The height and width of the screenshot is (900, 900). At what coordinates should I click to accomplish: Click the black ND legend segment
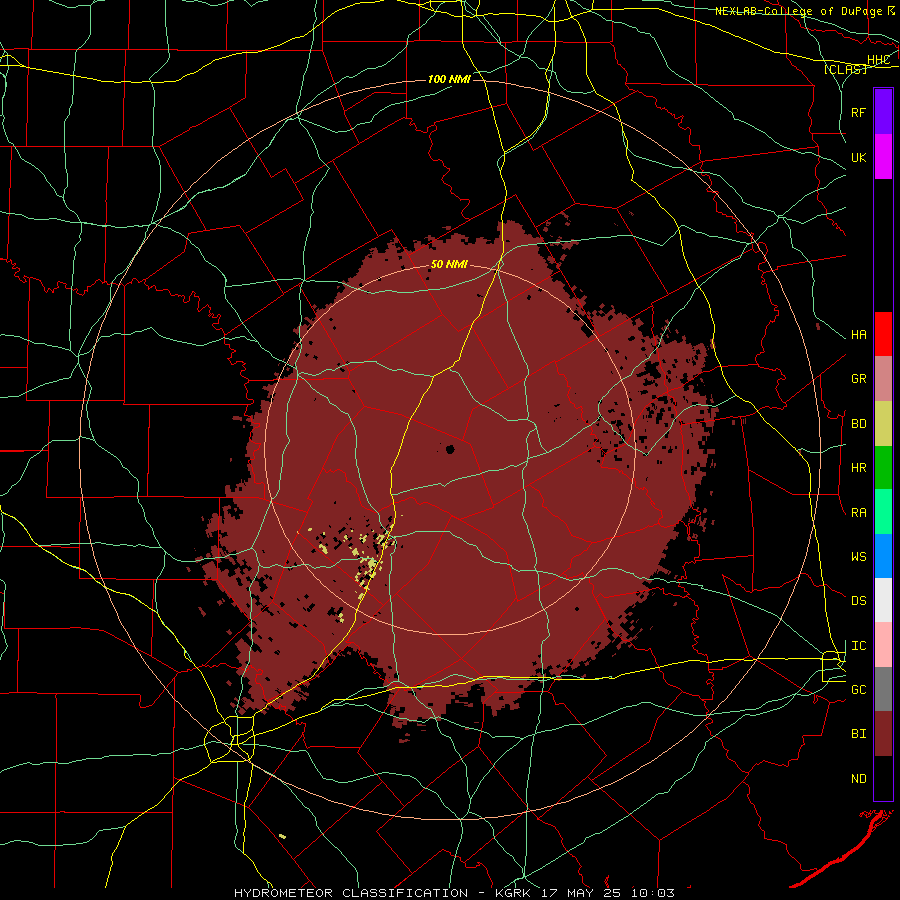[x=883, y=778]
